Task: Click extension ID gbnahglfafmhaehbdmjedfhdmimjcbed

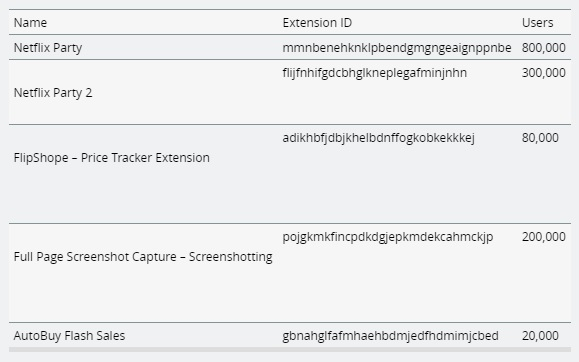Action: click(x=390, y=336)
